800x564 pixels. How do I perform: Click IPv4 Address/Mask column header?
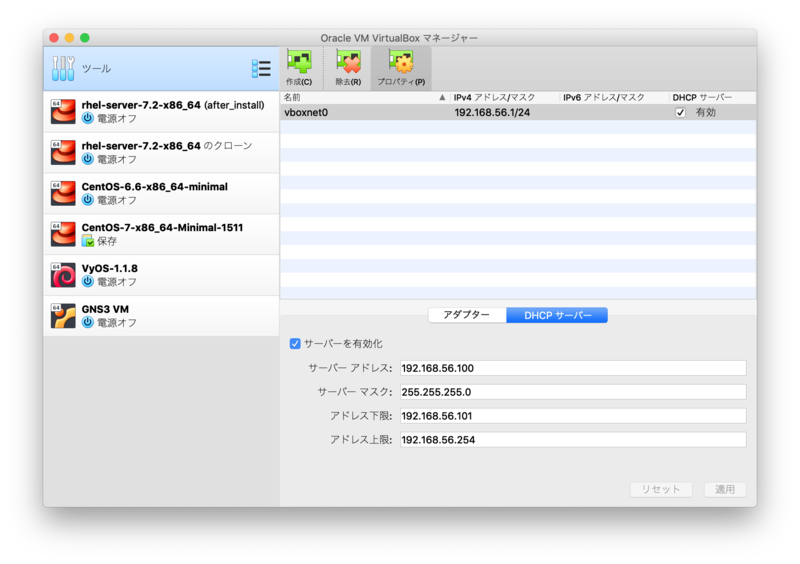click(x=505, y=97)
